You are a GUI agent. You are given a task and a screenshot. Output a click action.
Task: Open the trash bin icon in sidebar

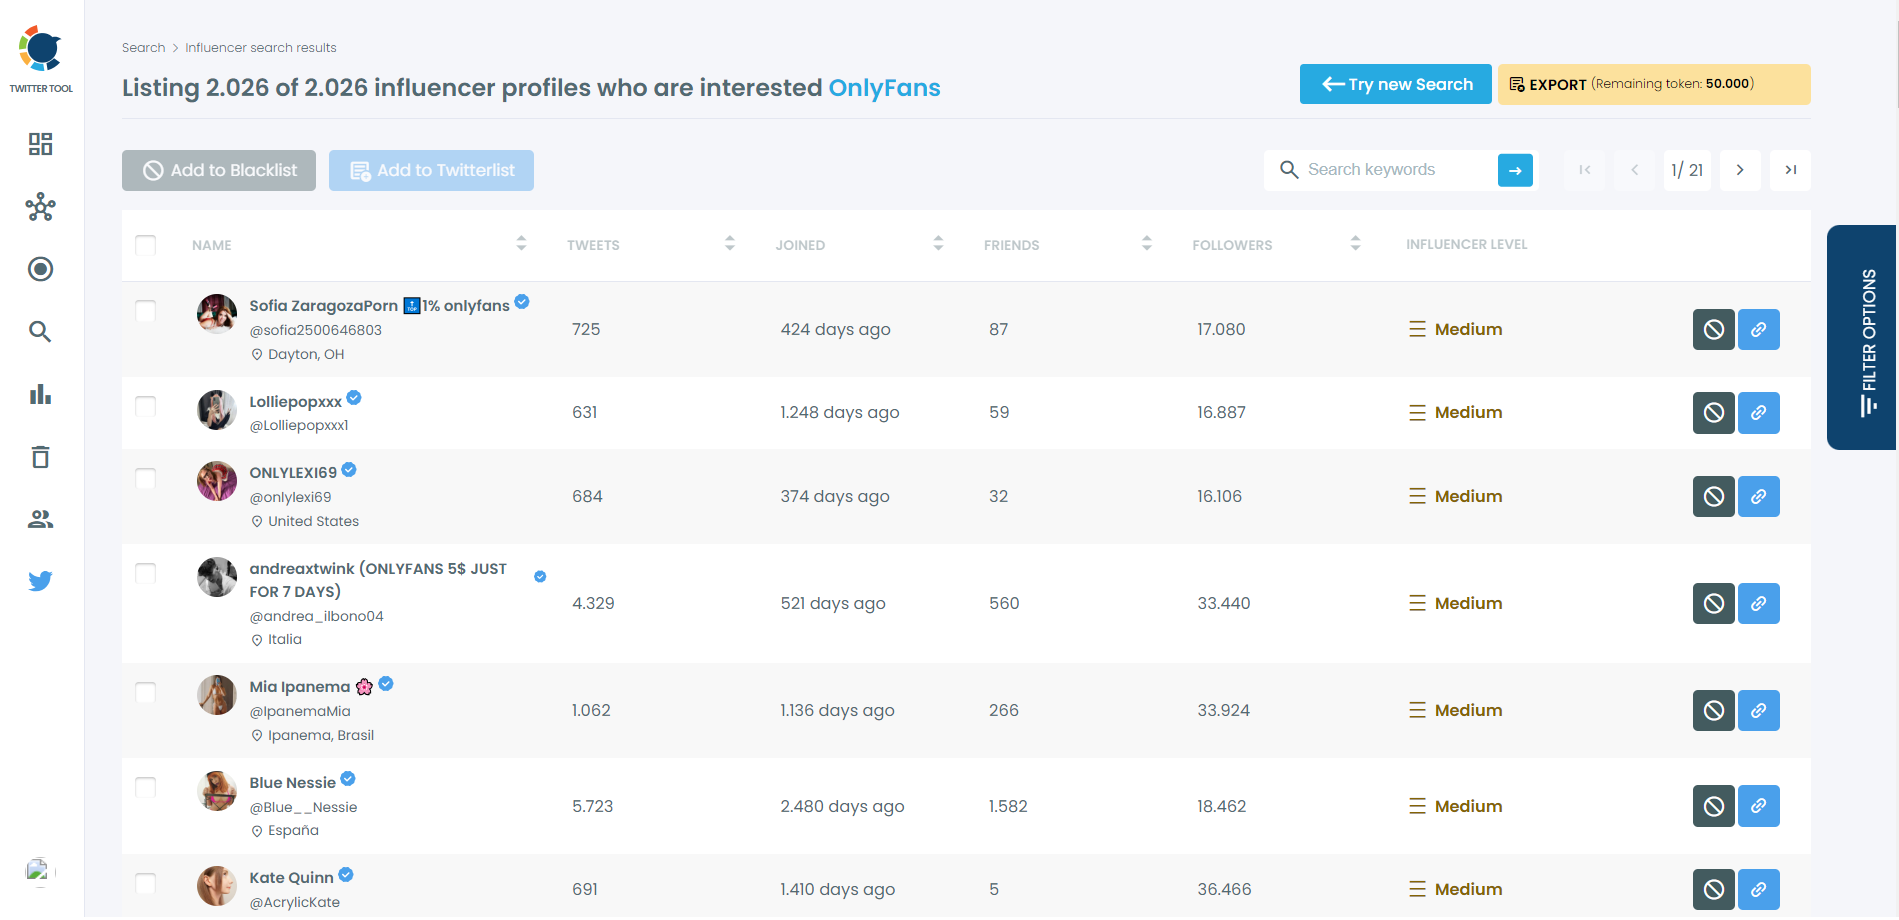(40, 457)
